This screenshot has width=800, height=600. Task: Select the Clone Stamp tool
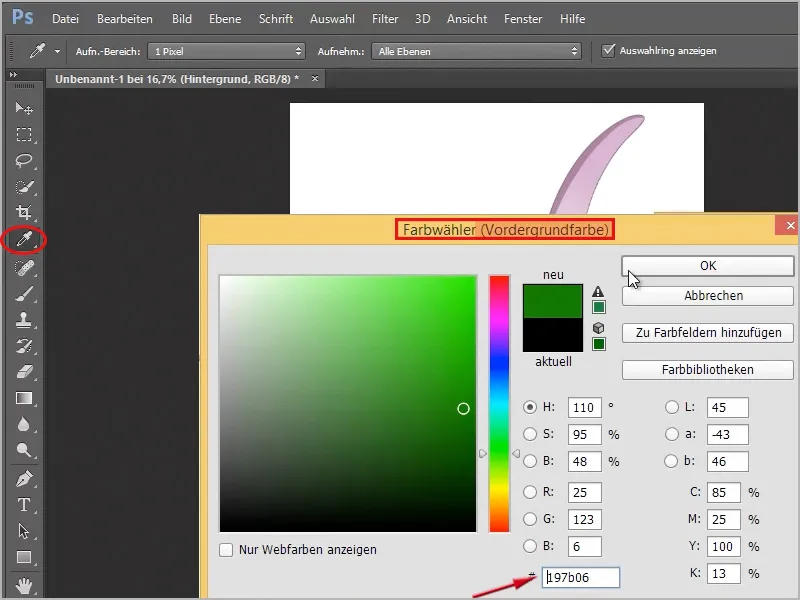(23, 320)
